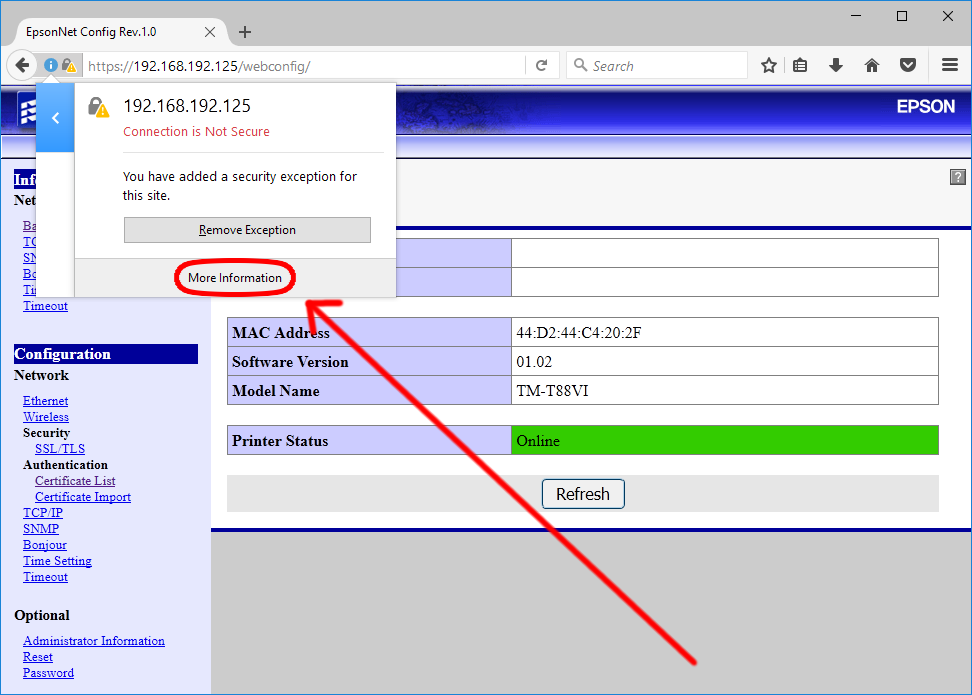
Task: Open the SSL/TLS settings link
Action: point(60,449)
